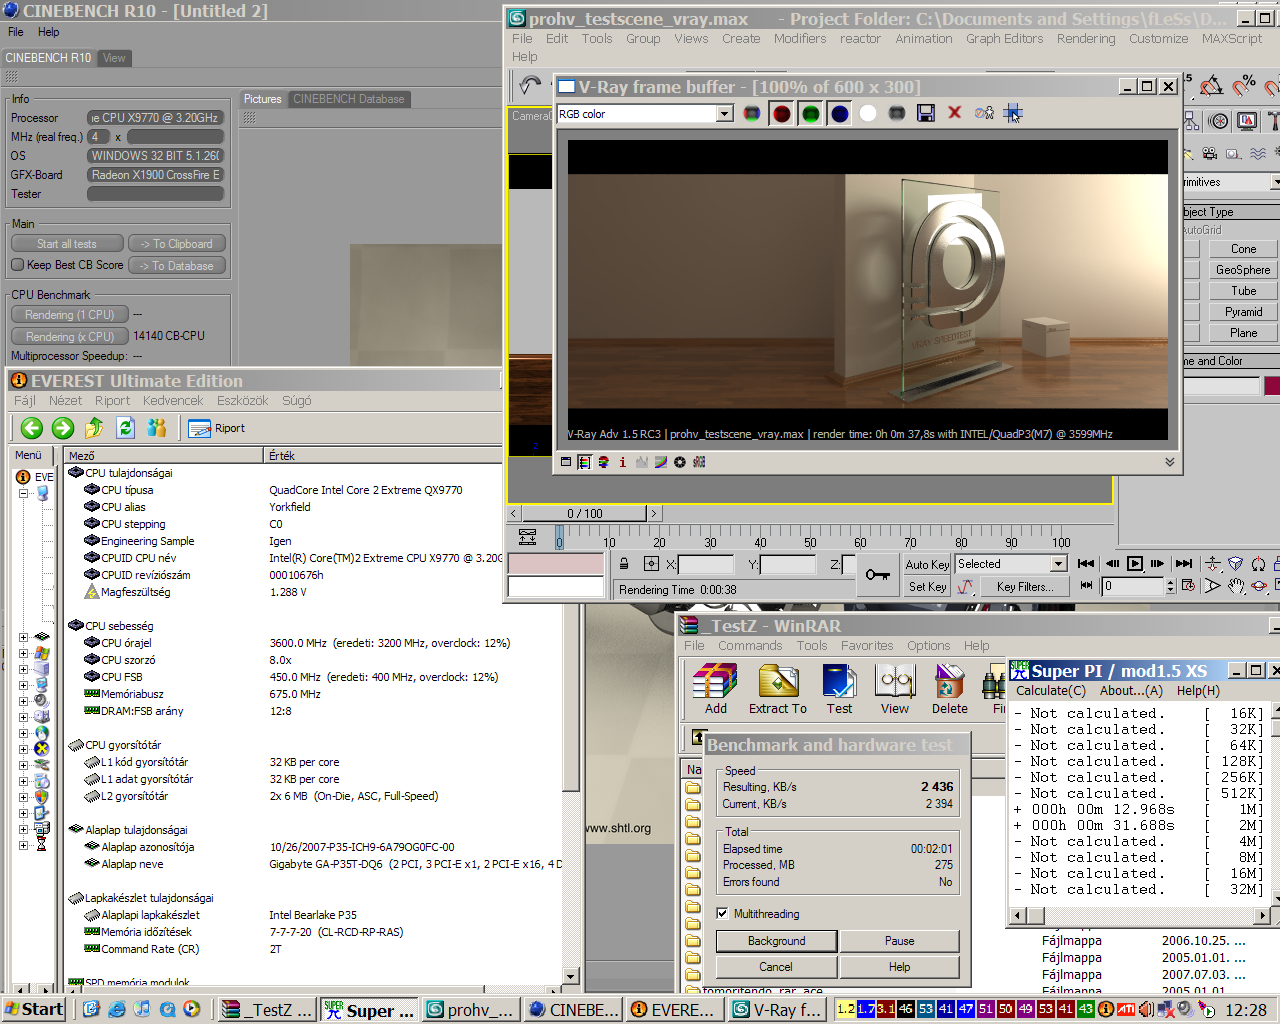Switch V-Ray frame buffer to RGB channels
1280x1024 pixels.
point(752,113)
